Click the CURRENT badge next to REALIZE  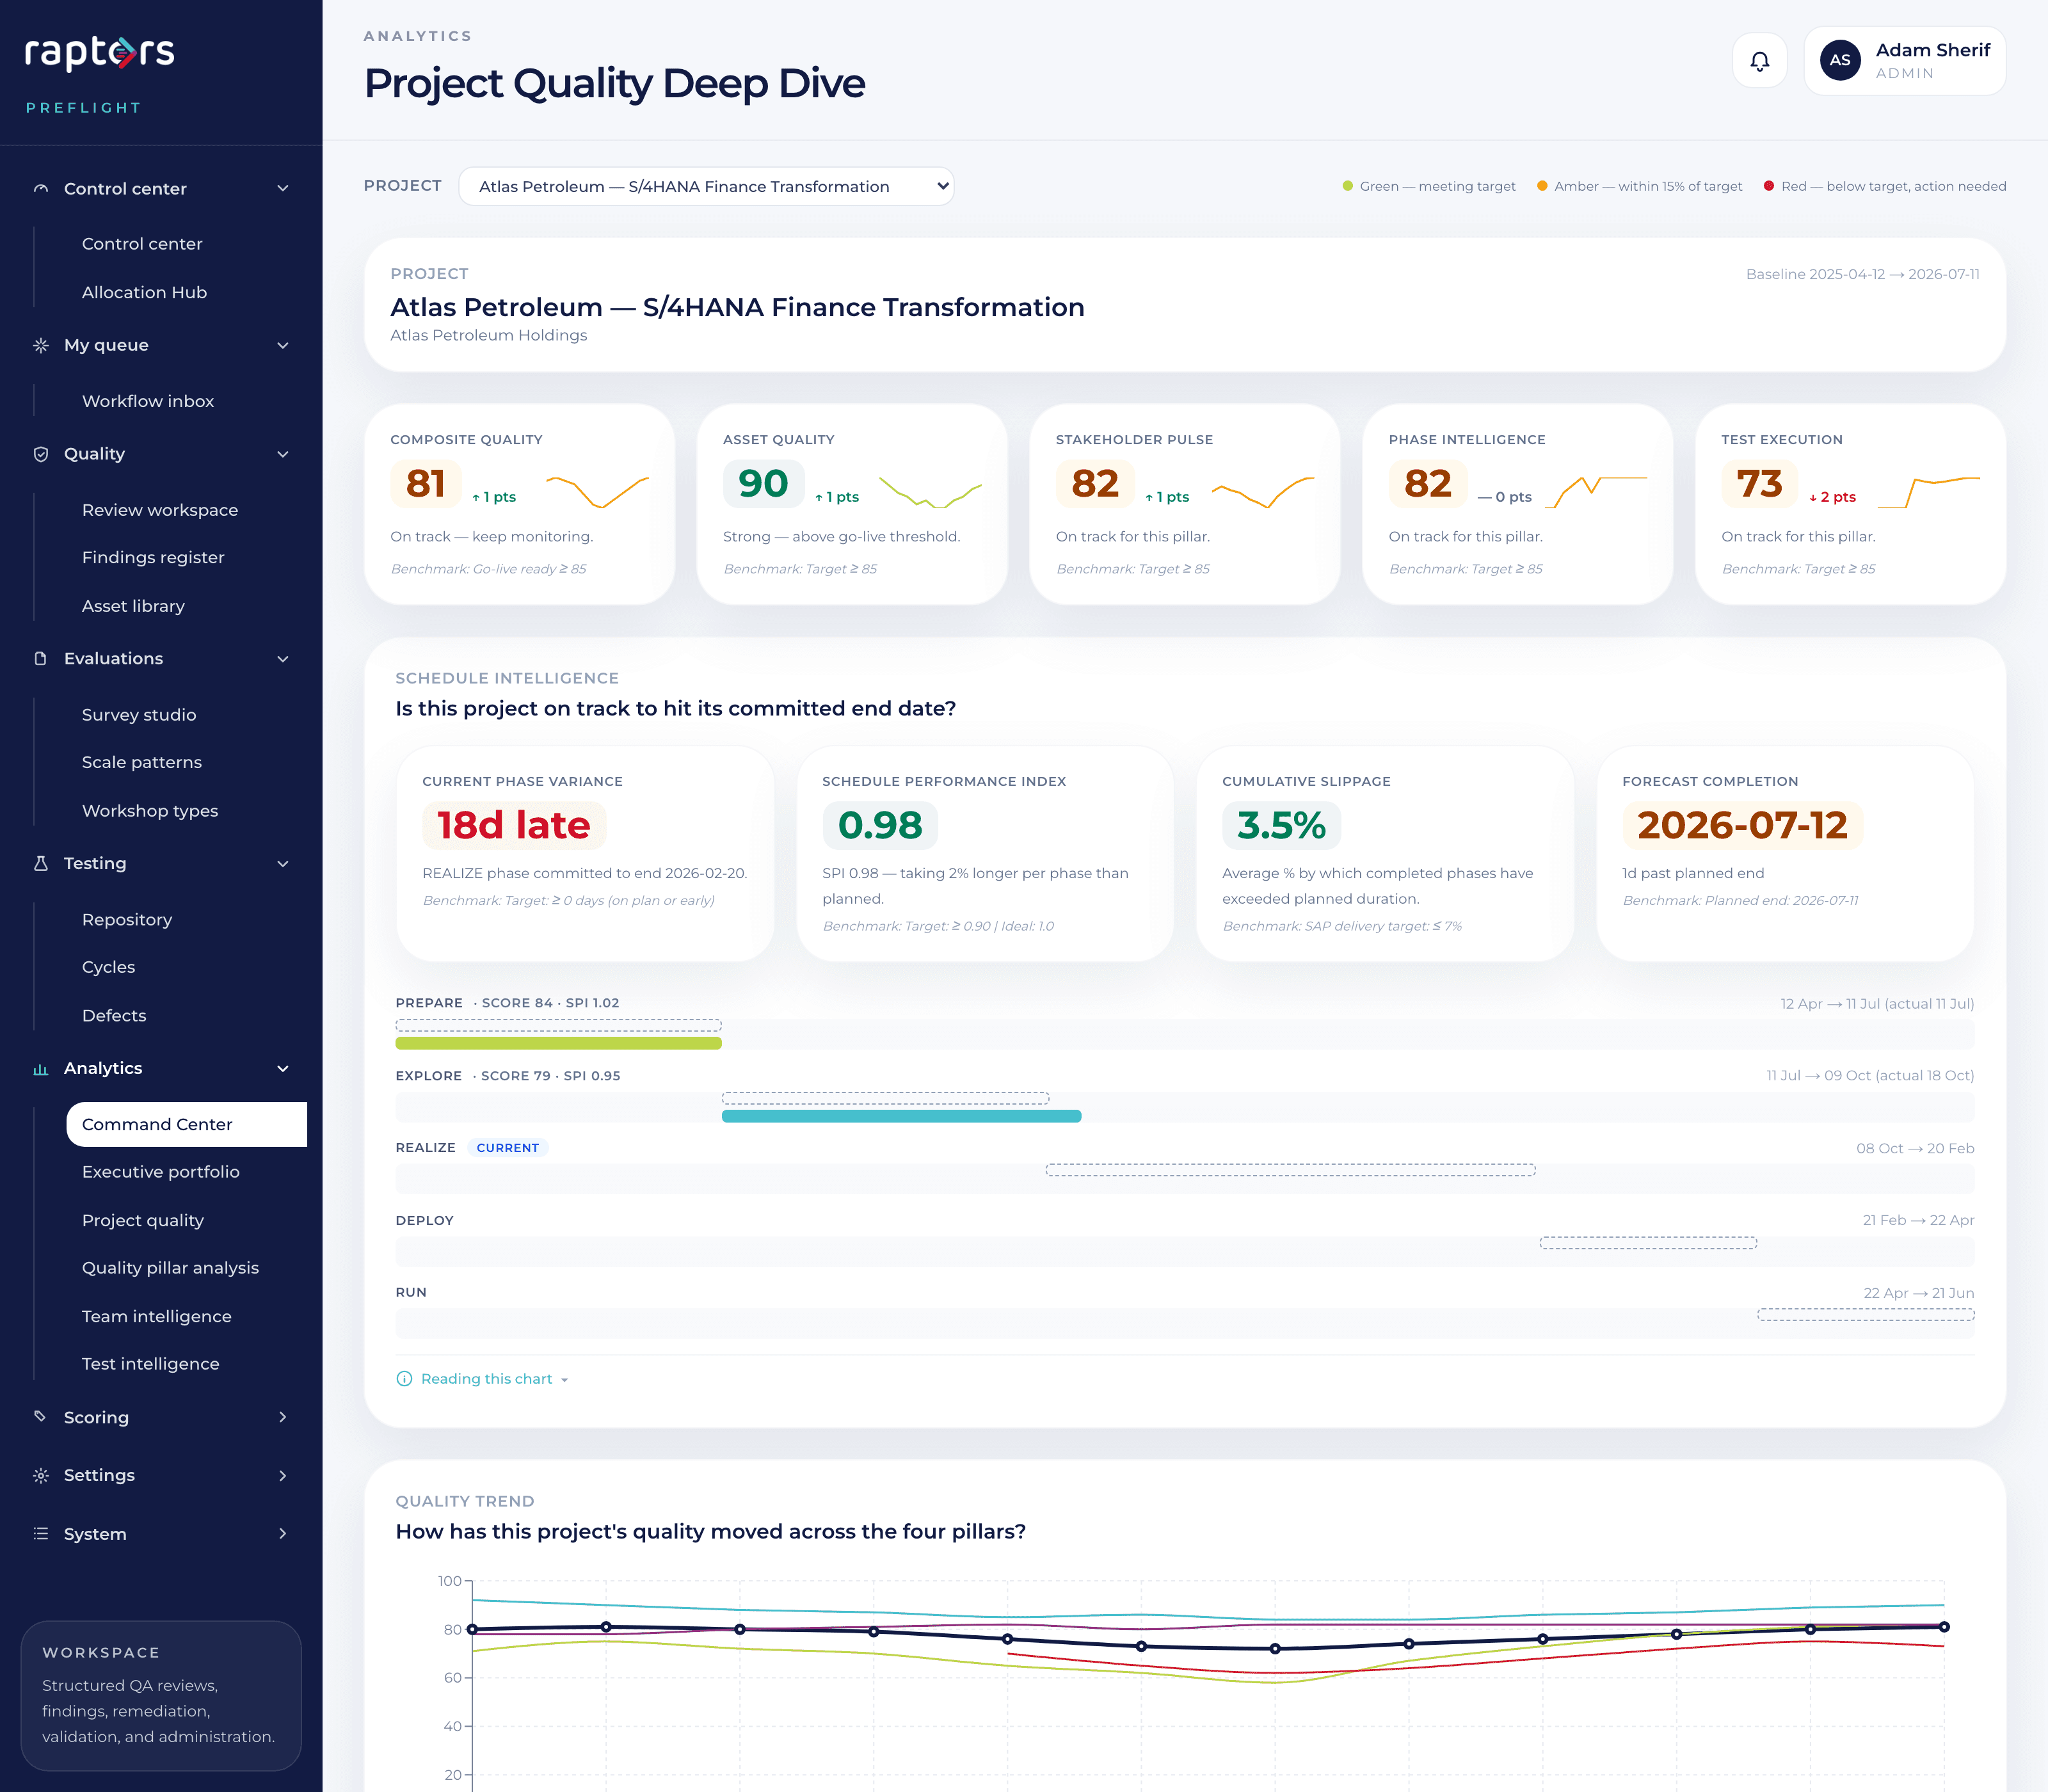pyautogui.click(x=508, y=1148)
